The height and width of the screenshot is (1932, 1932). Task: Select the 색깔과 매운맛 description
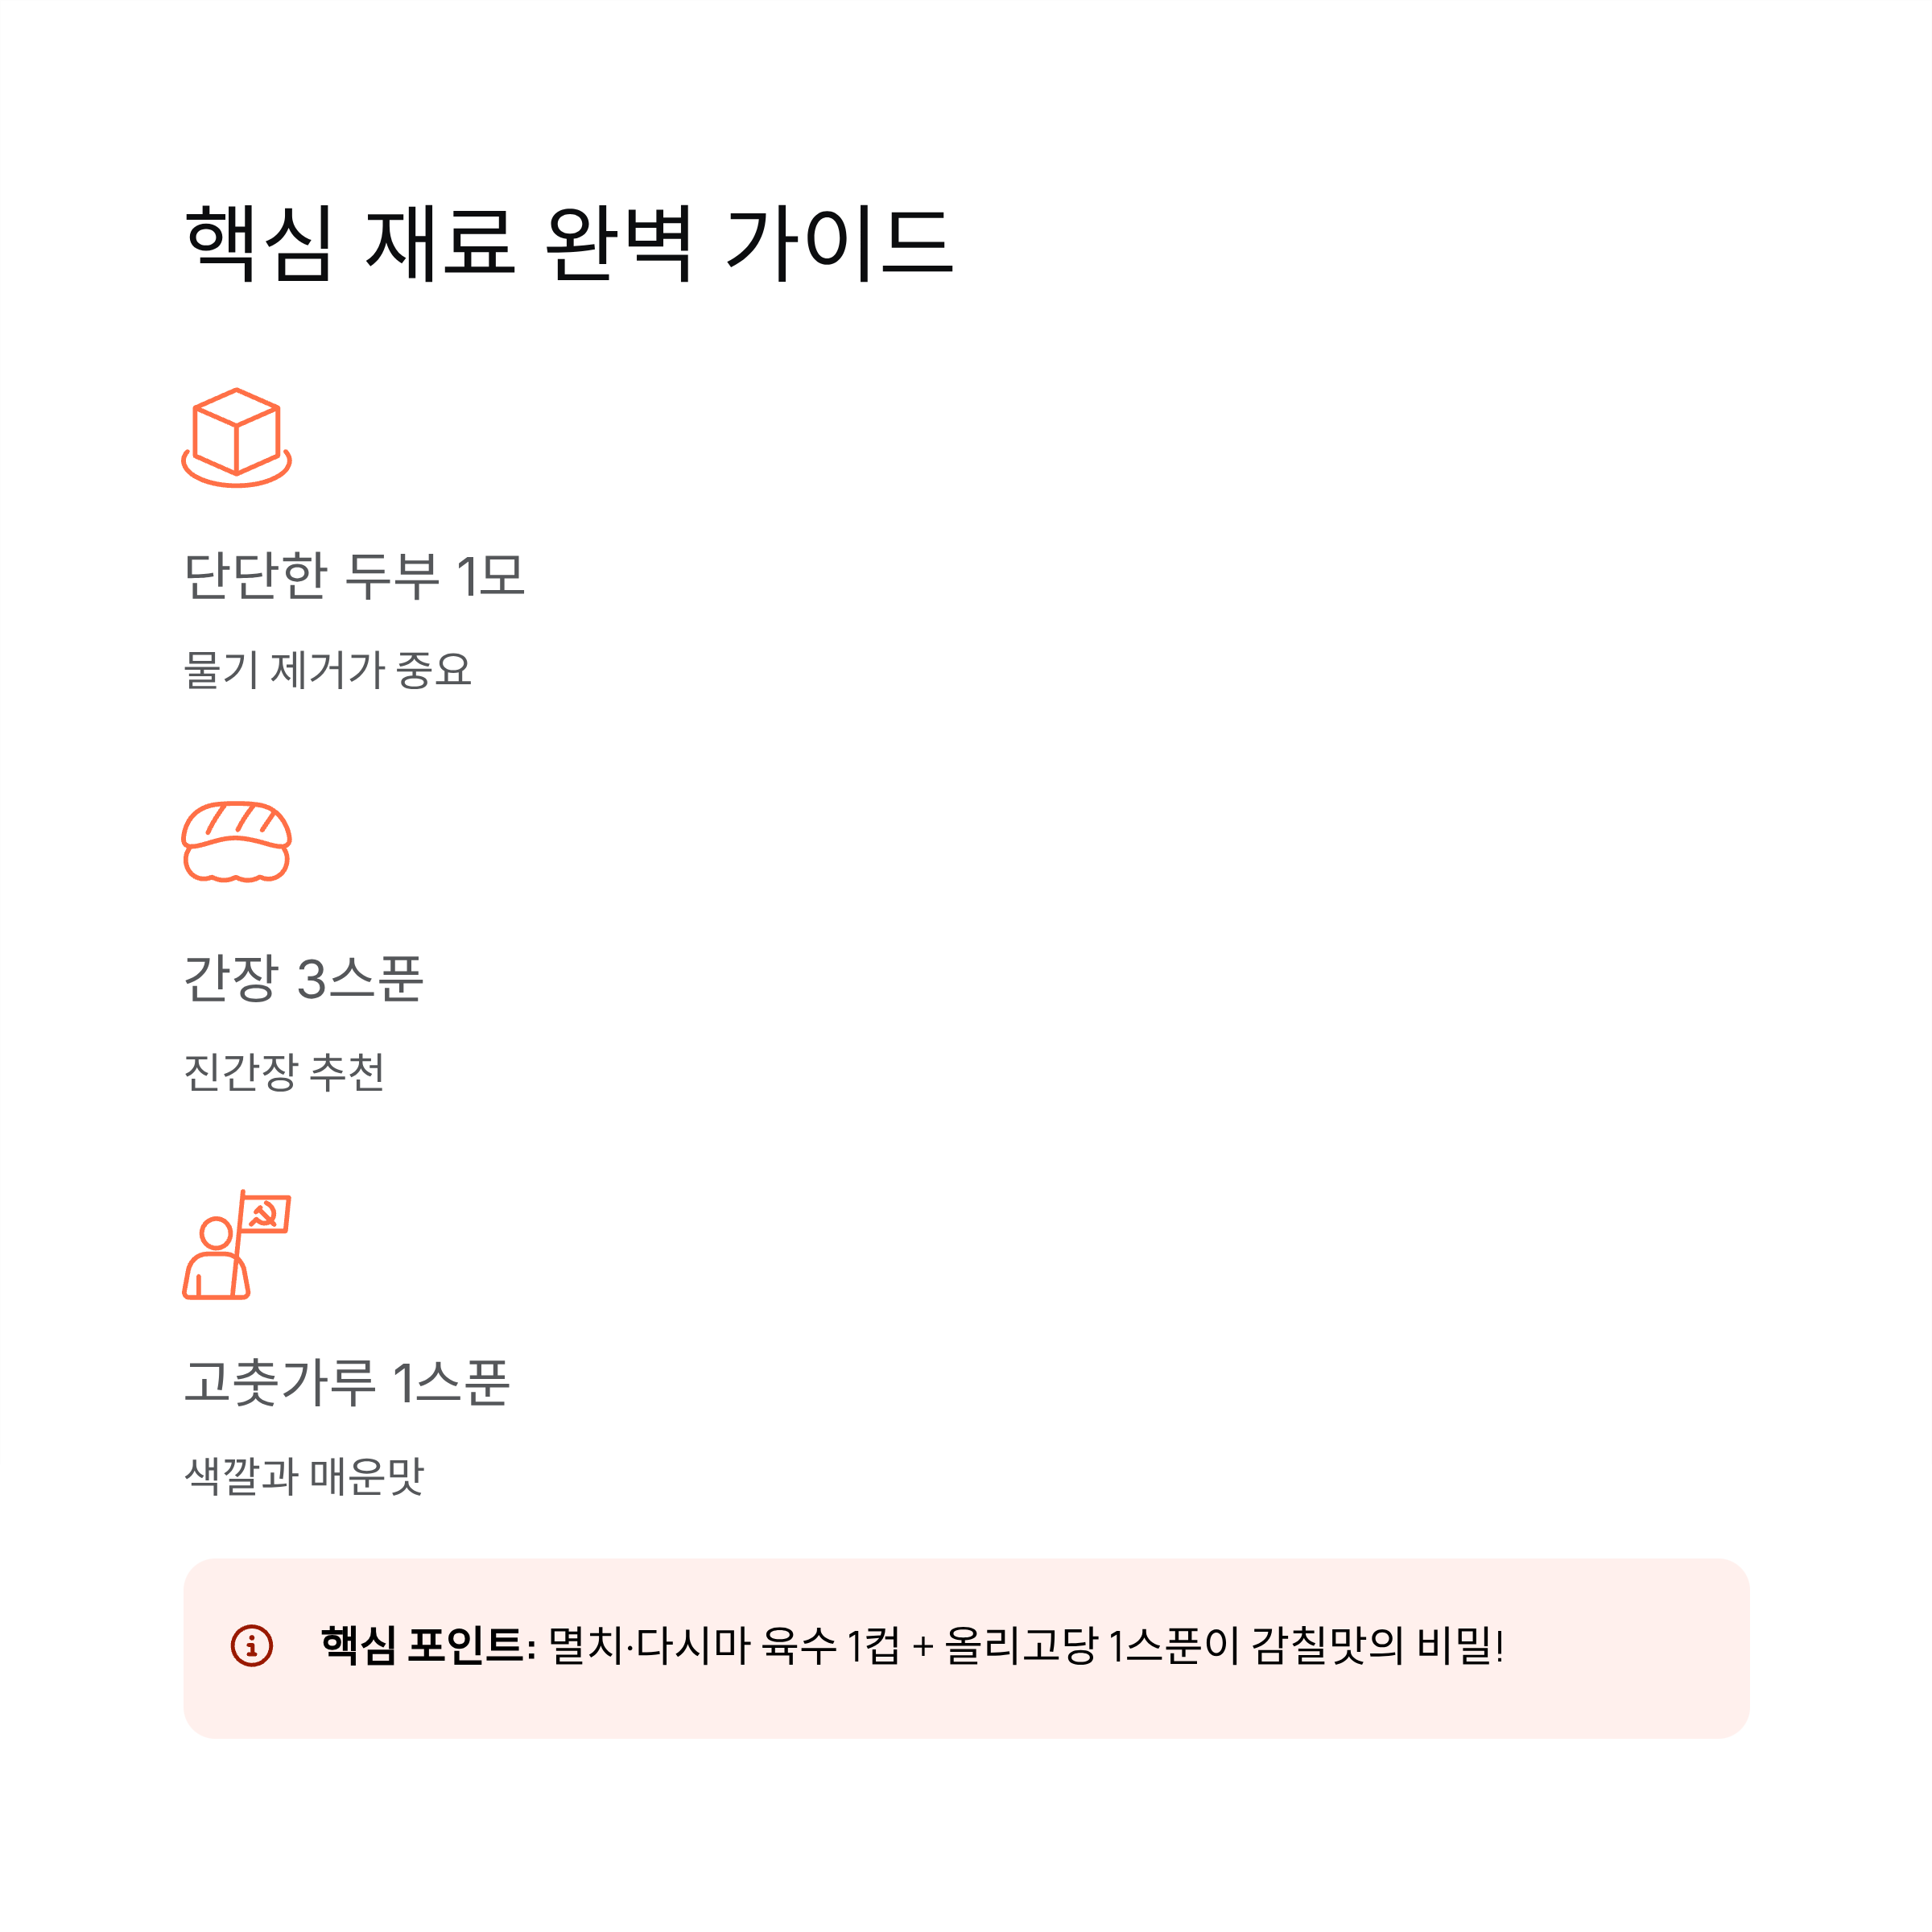[x=304, y=1476]
